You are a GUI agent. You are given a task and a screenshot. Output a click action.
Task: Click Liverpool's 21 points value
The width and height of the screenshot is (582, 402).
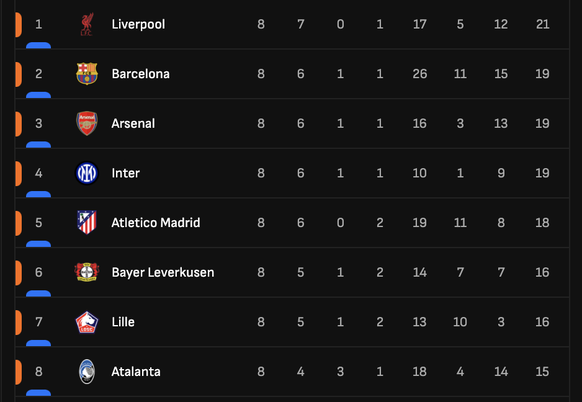point(543,24)
